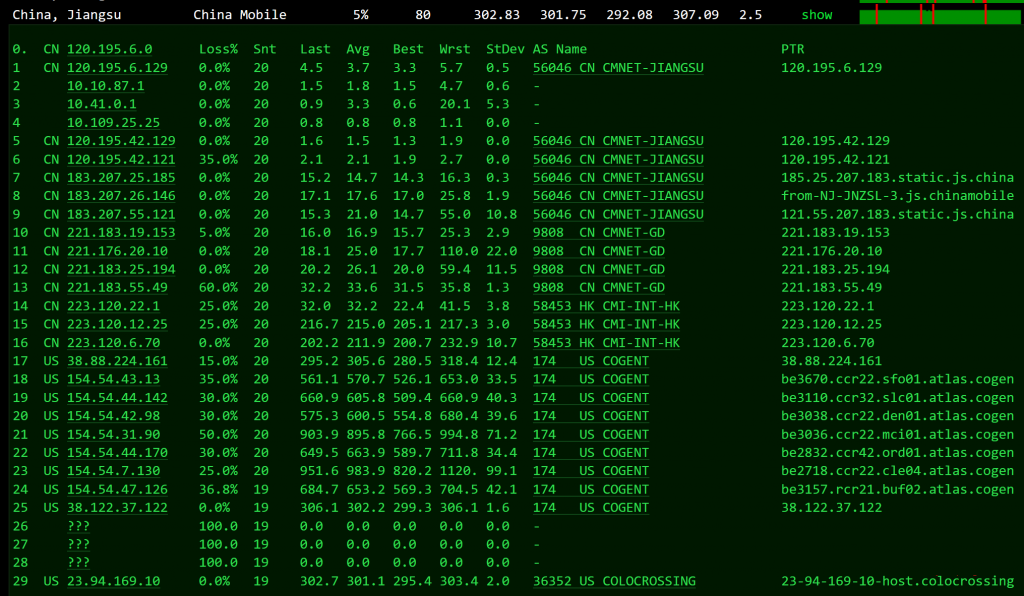The height and width of the screenshot is (596, 1024).
Task: Open hop 13 IP 221.183.55.49
Action: (x=118, y=287)
